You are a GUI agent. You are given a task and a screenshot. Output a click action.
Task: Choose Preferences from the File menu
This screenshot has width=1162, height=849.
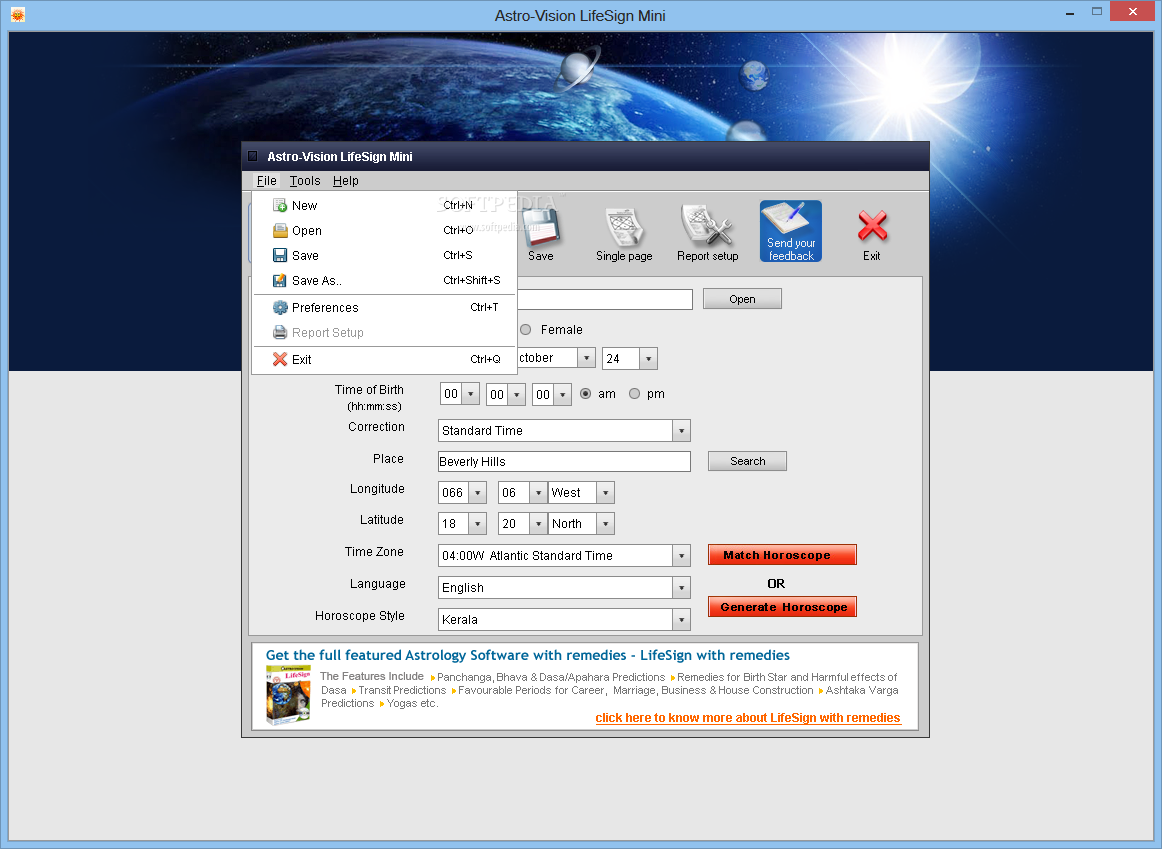coord(384,307)
